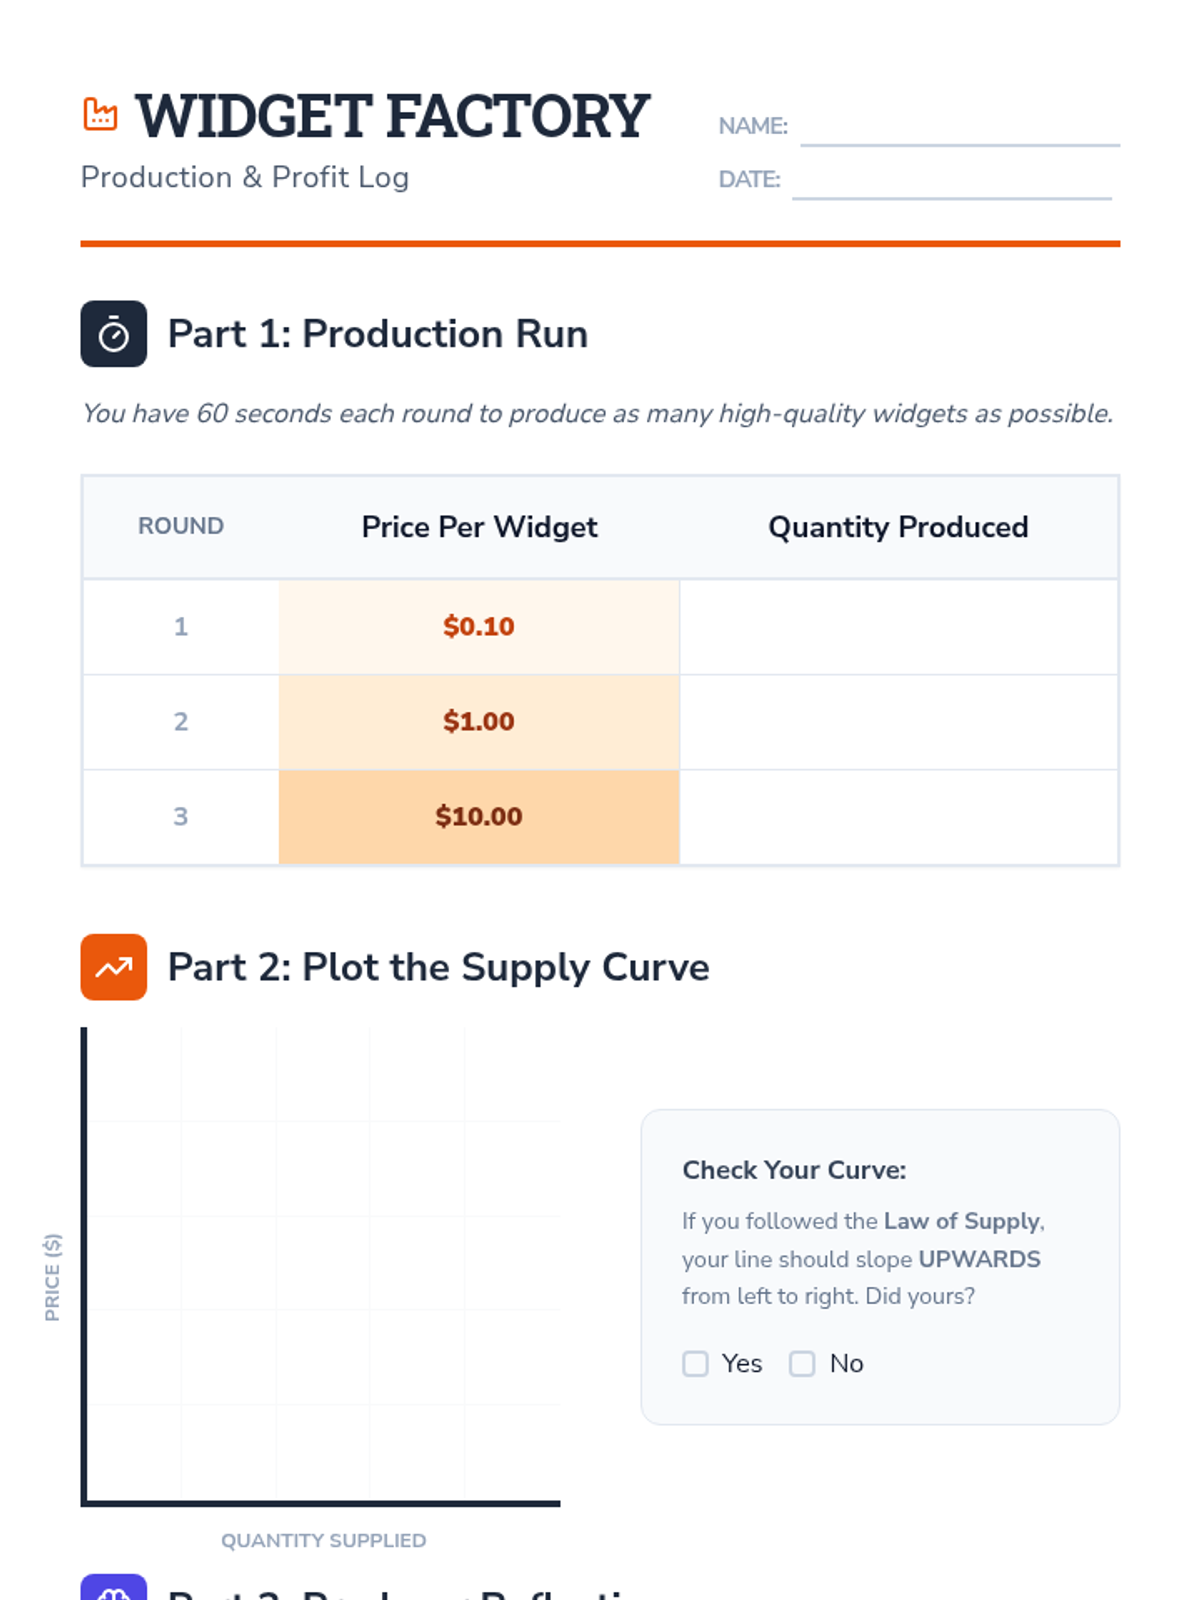1200x1600 pixels.
Task: Click Quantity Produced cell for round 3
Action: (898, 817)
